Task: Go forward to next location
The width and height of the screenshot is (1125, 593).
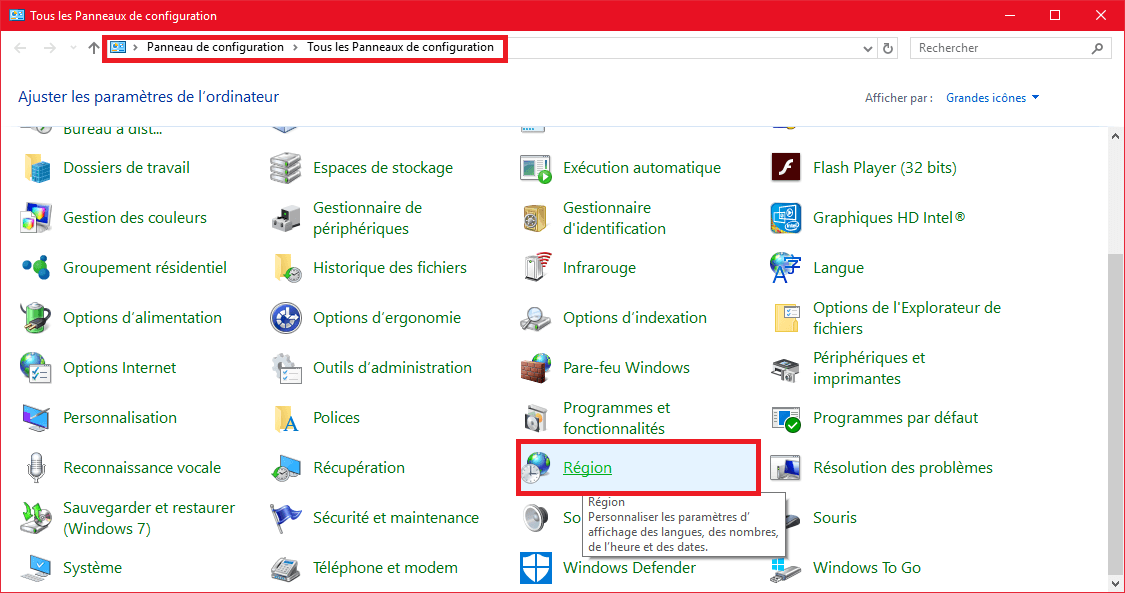Action: click(50, 48)
